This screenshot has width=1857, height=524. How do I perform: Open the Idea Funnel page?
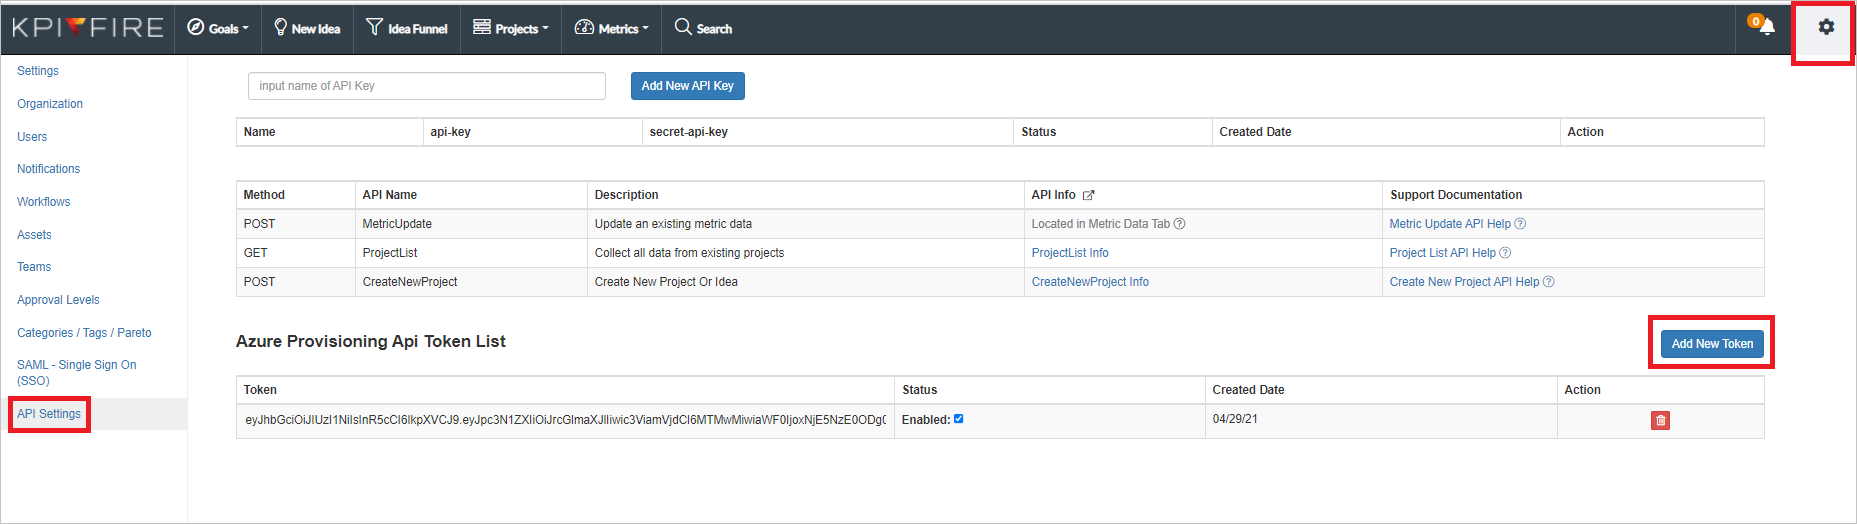tap(407, 28)
